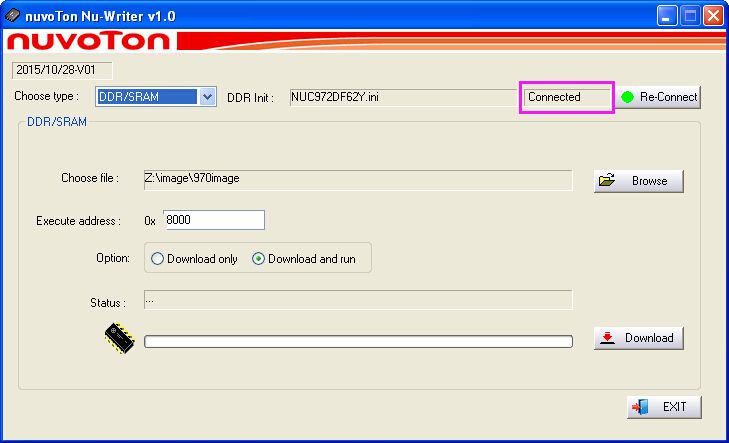Minimize the Nu-Writer window
This screenshot has width=729, height=443.
(668, 15)
